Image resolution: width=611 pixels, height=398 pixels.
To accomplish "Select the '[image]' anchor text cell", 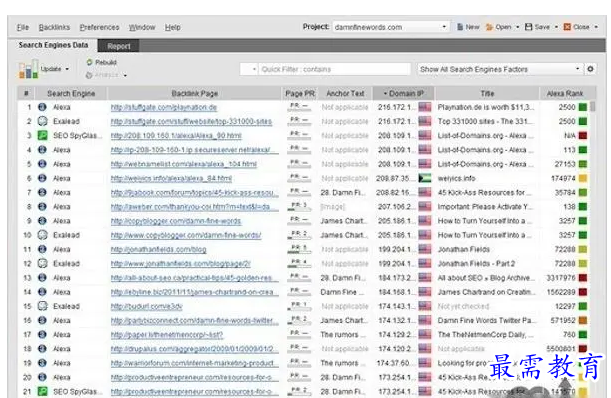I will click(x=333, y=207).
